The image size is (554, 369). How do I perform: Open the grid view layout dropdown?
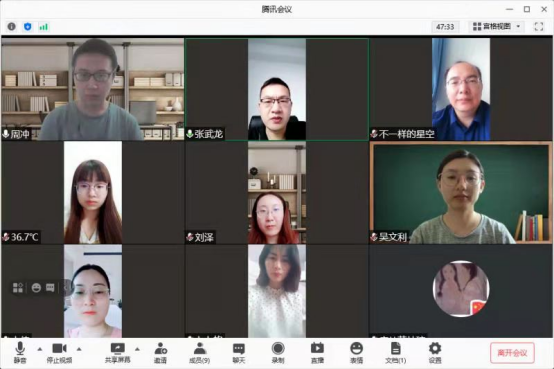point(497,27)
